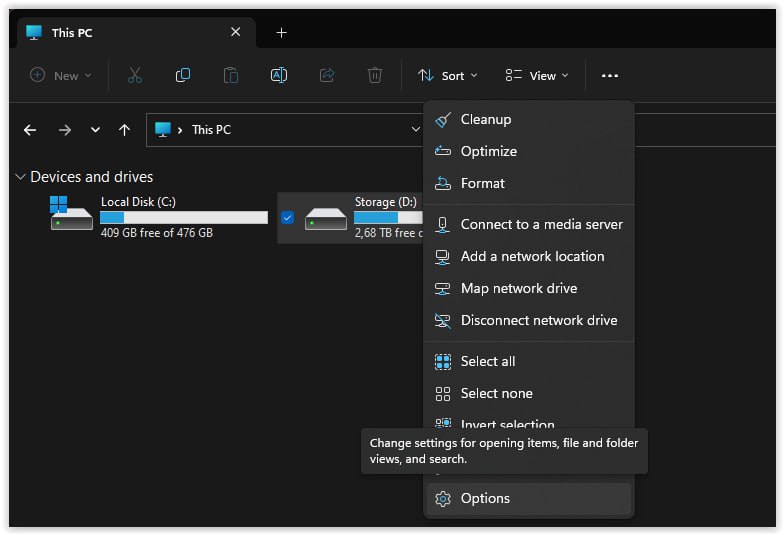
Task: Go forward with the right arrow
Action: click(64, 130)
